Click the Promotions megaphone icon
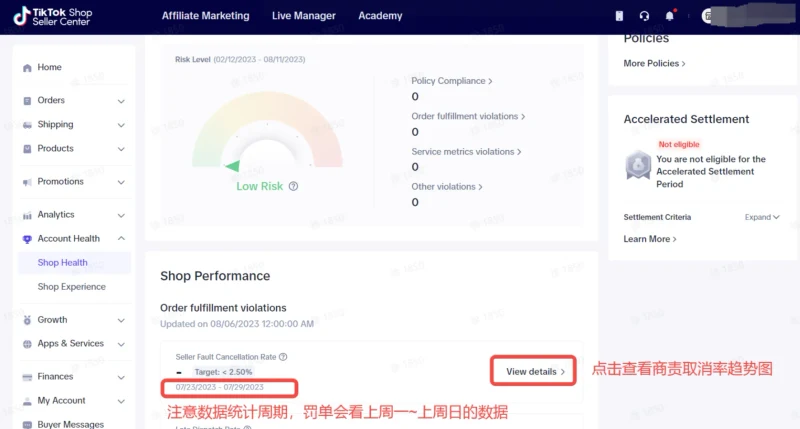The image size is (800, 429). click(27, 182)
